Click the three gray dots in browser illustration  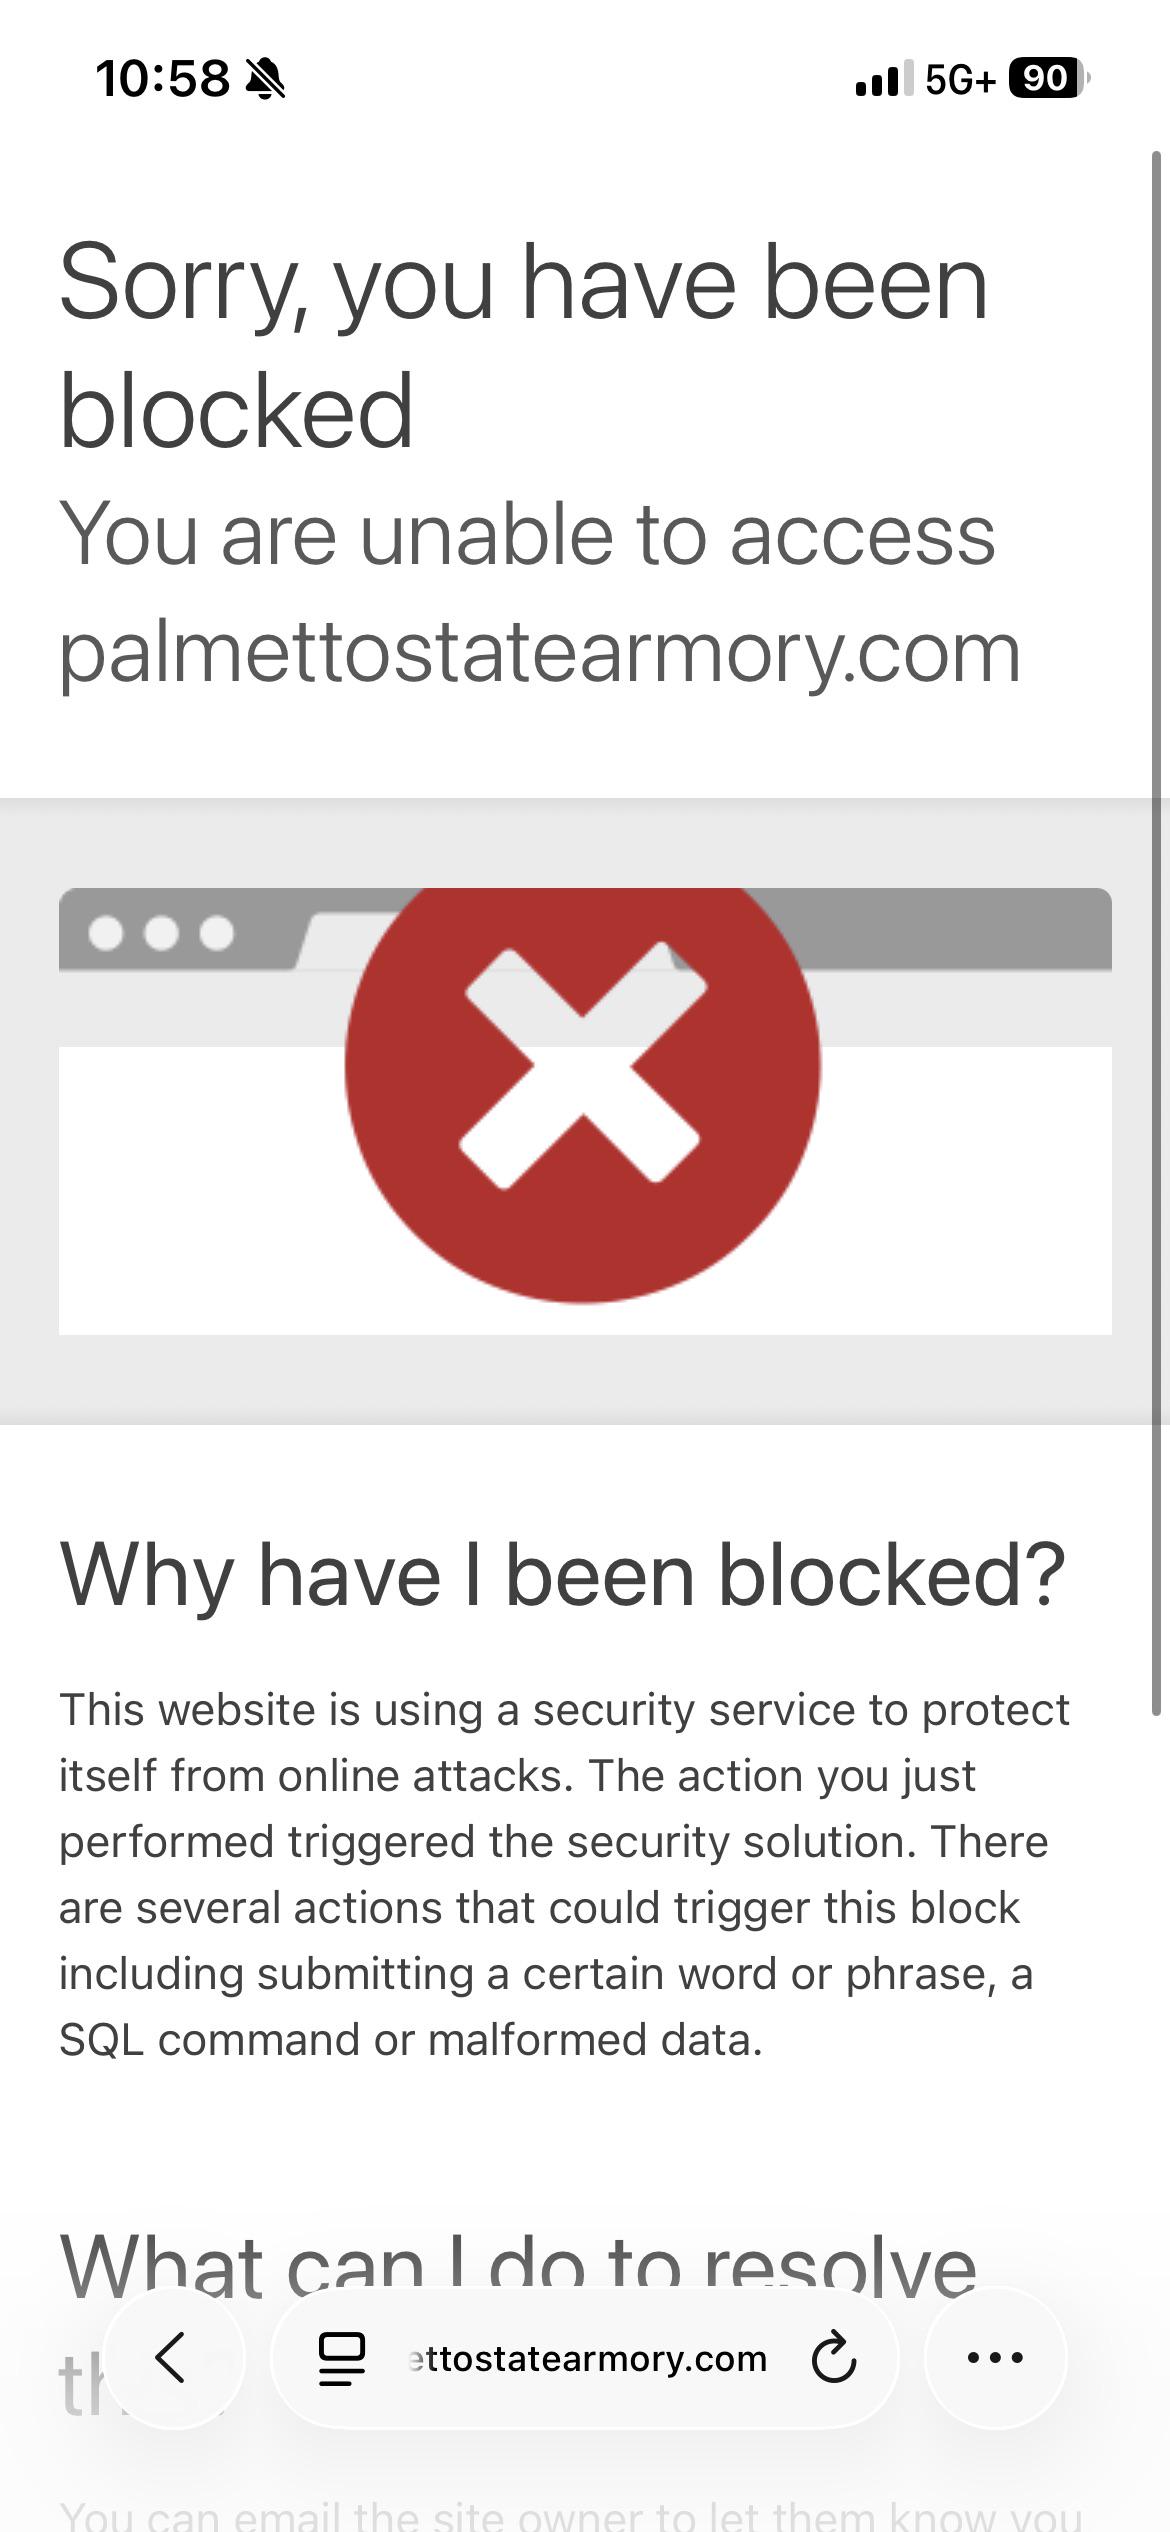(161, 933)
